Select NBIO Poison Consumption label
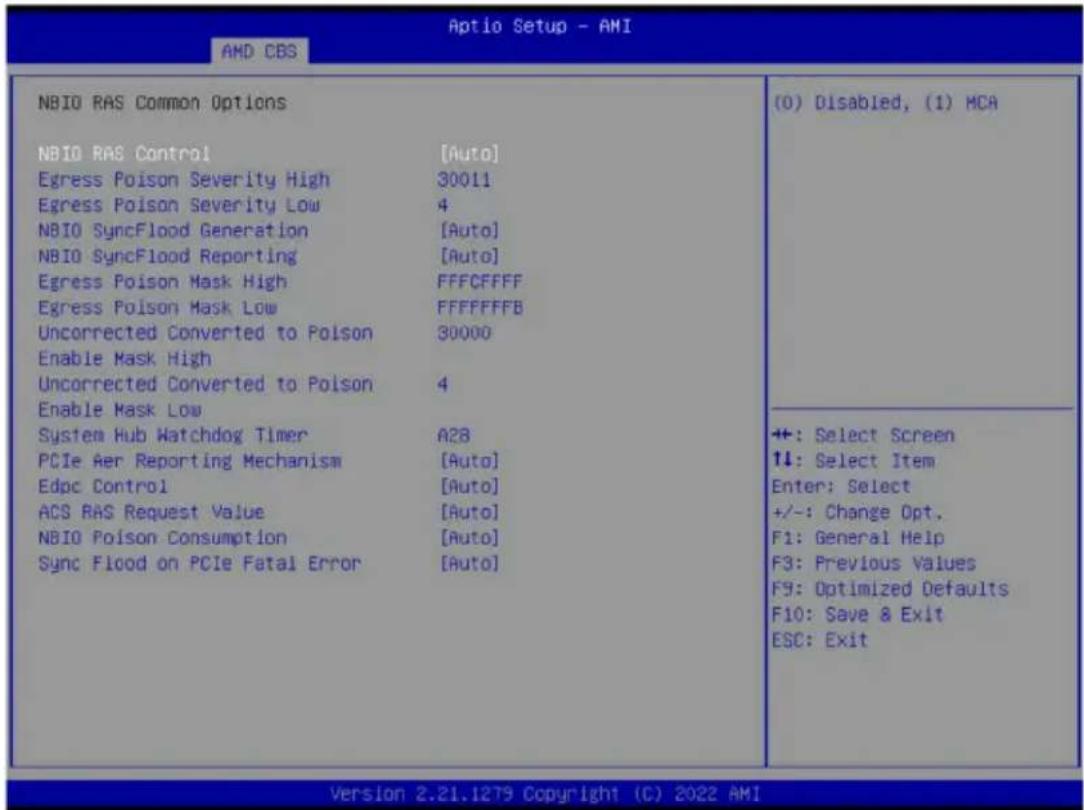The width and height of the screenshot is (1084, 810). 162,538
